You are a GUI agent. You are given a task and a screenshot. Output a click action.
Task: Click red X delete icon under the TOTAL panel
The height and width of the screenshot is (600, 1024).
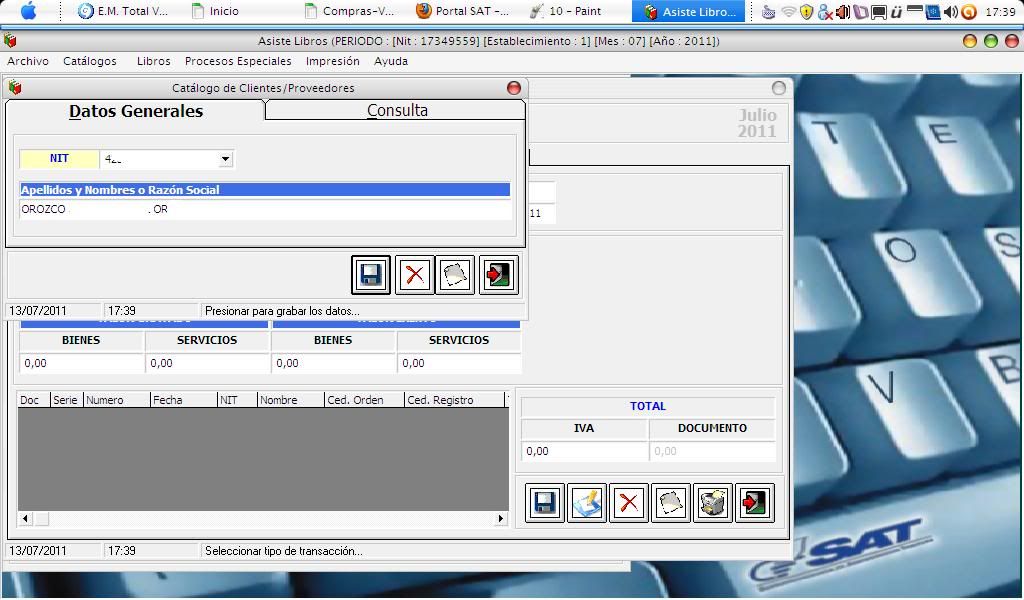point(628,503)
